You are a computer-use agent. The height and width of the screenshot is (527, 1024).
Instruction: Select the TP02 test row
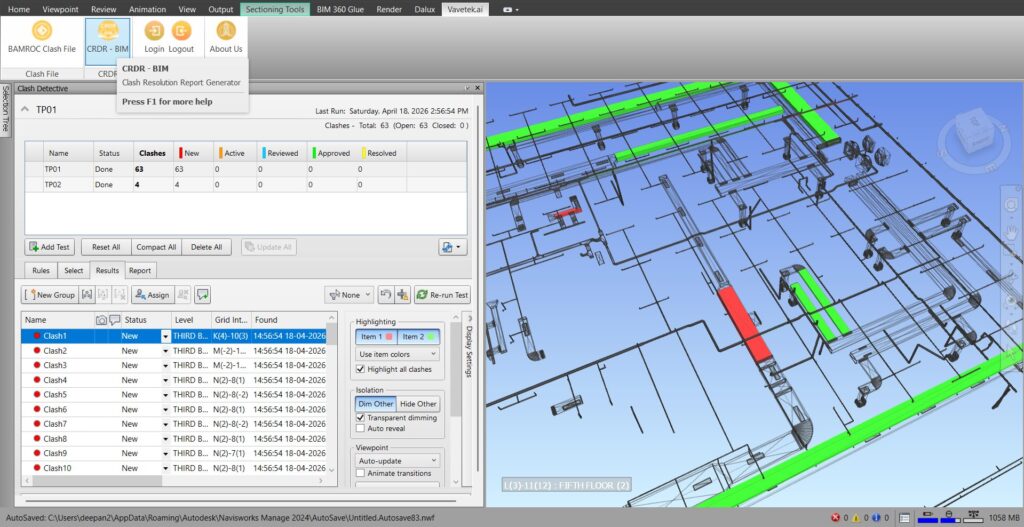click(246, 185)
